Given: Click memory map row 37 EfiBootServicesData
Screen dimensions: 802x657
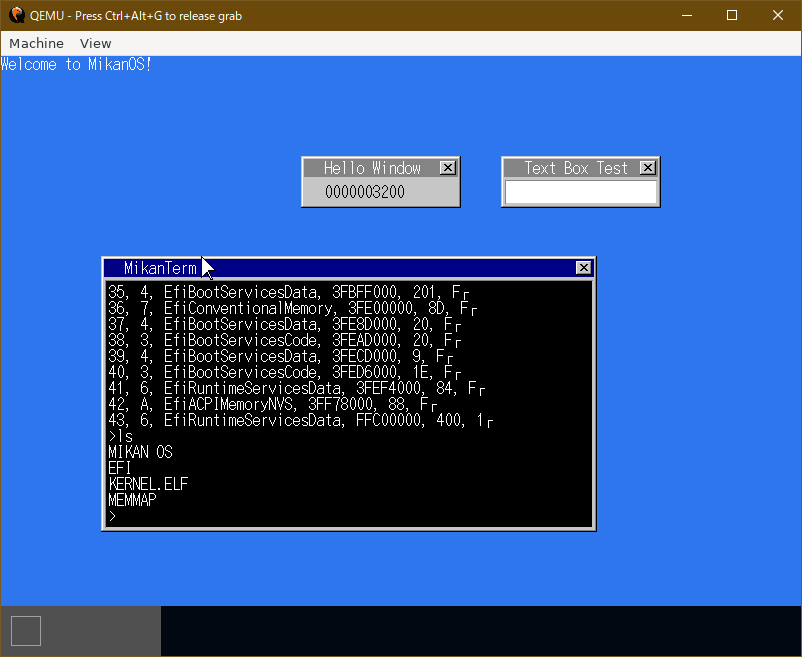Looking at the screenshot, I should (x=284, y=324).
